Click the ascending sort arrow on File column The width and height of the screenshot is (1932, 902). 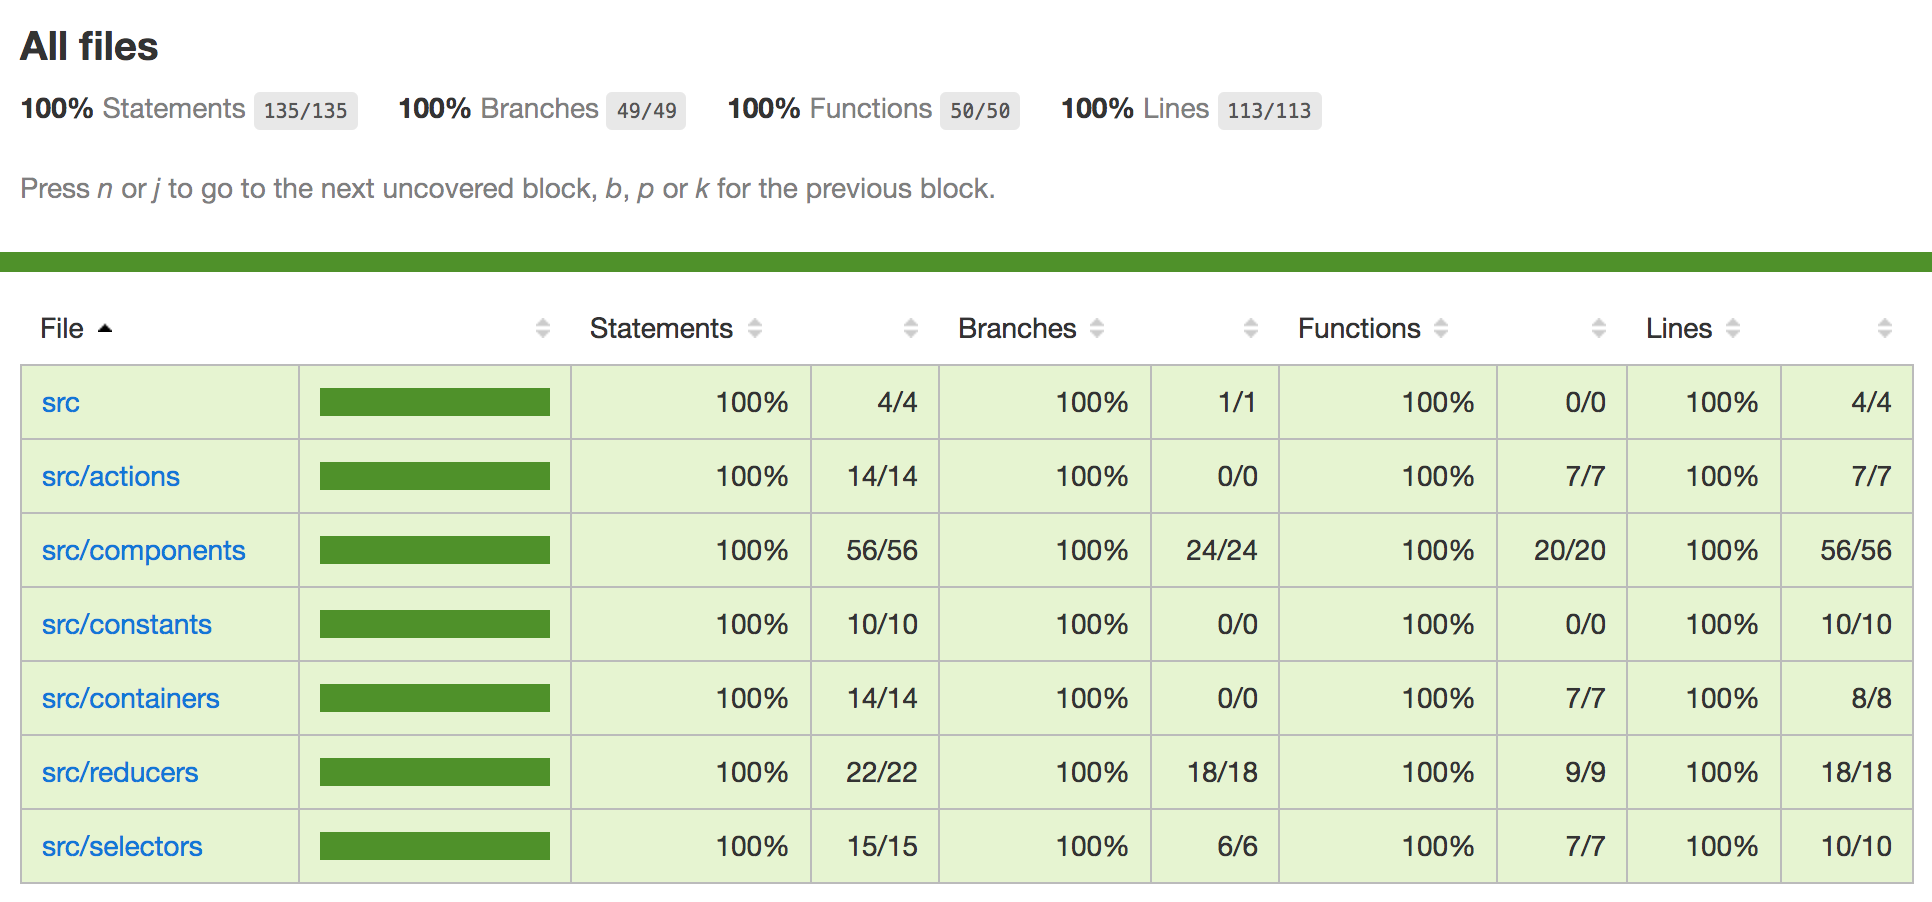[106, 327]
